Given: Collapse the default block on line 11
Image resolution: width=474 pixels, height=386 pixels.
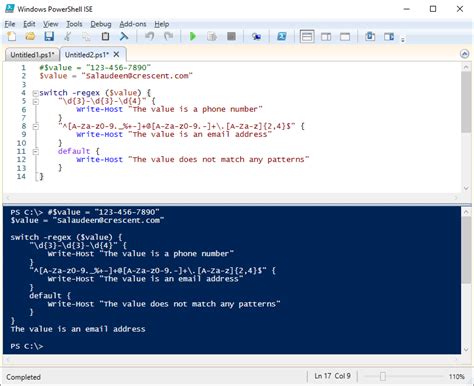Looking at the screenshot, I should pyautogui.click(x=35, y=152).
